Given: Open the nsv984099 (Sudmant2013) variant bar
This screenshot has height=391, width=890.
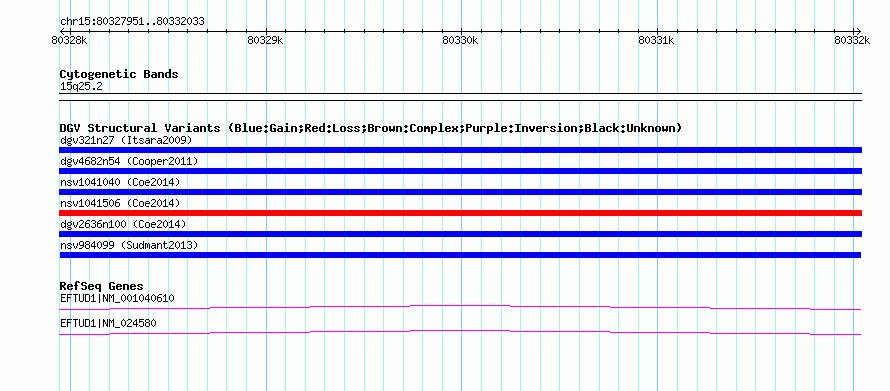Looking at the screenshot, I should click(x=460, y=255).
